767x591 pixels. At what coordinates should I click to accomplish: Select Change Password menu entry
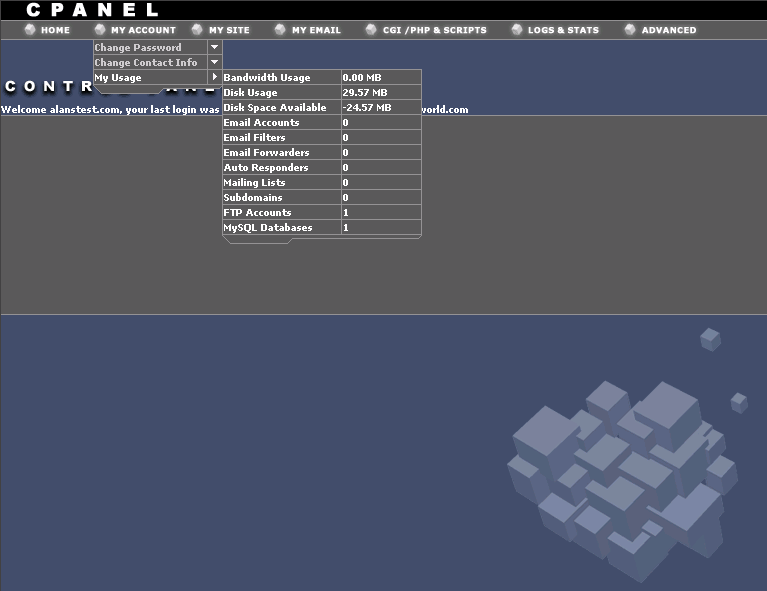pos(138,47)
